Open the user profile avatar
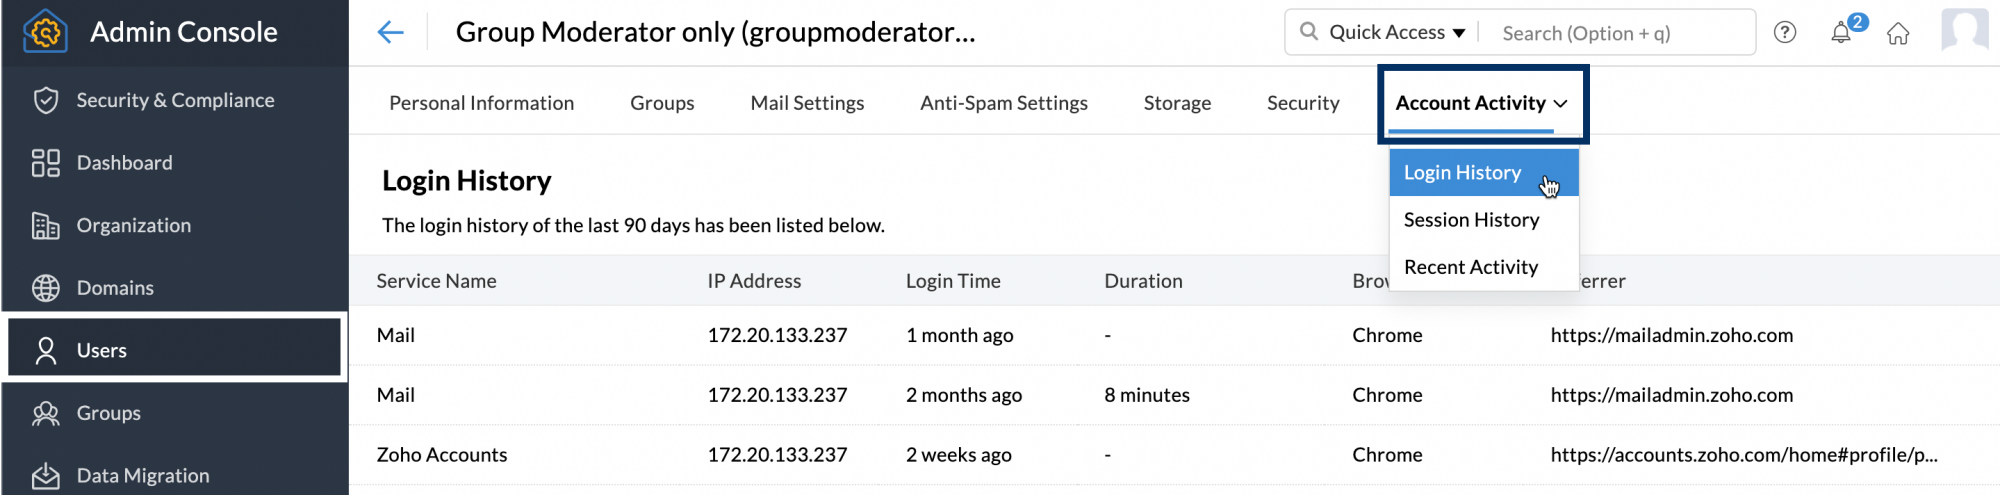Viewport: 2000px width, 495px height. point(1964,30)
